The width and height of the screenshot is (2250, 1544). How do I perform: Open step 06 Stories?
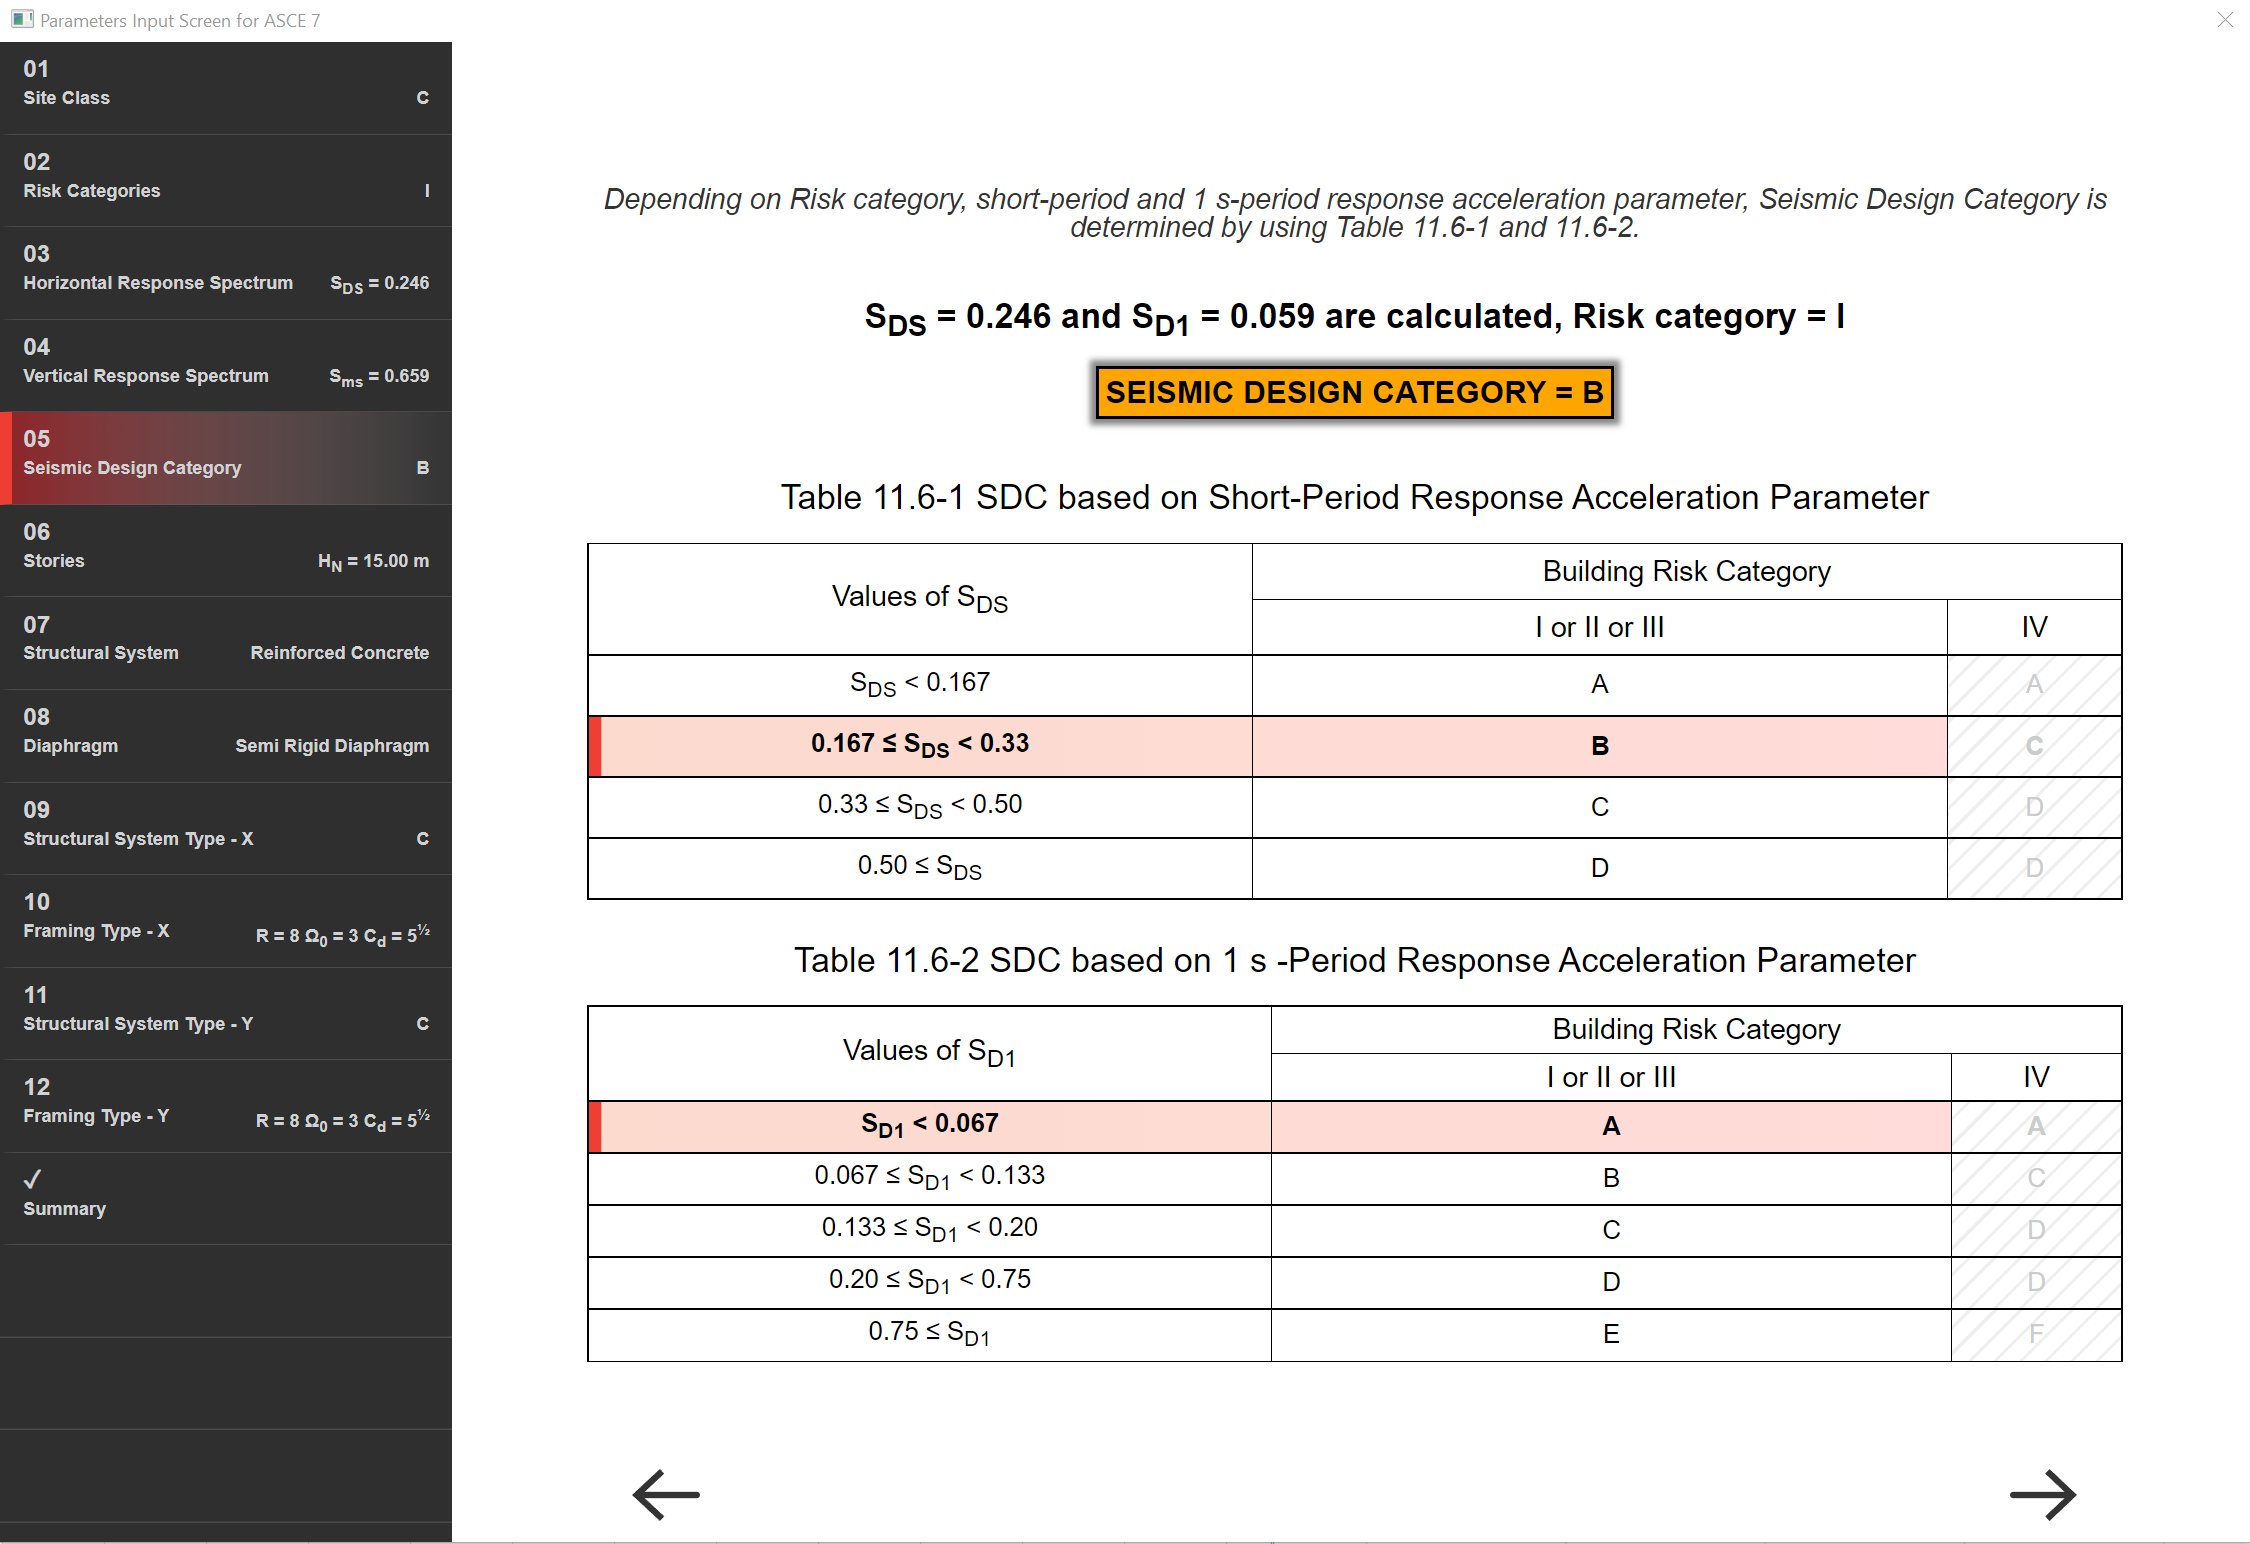226,547
